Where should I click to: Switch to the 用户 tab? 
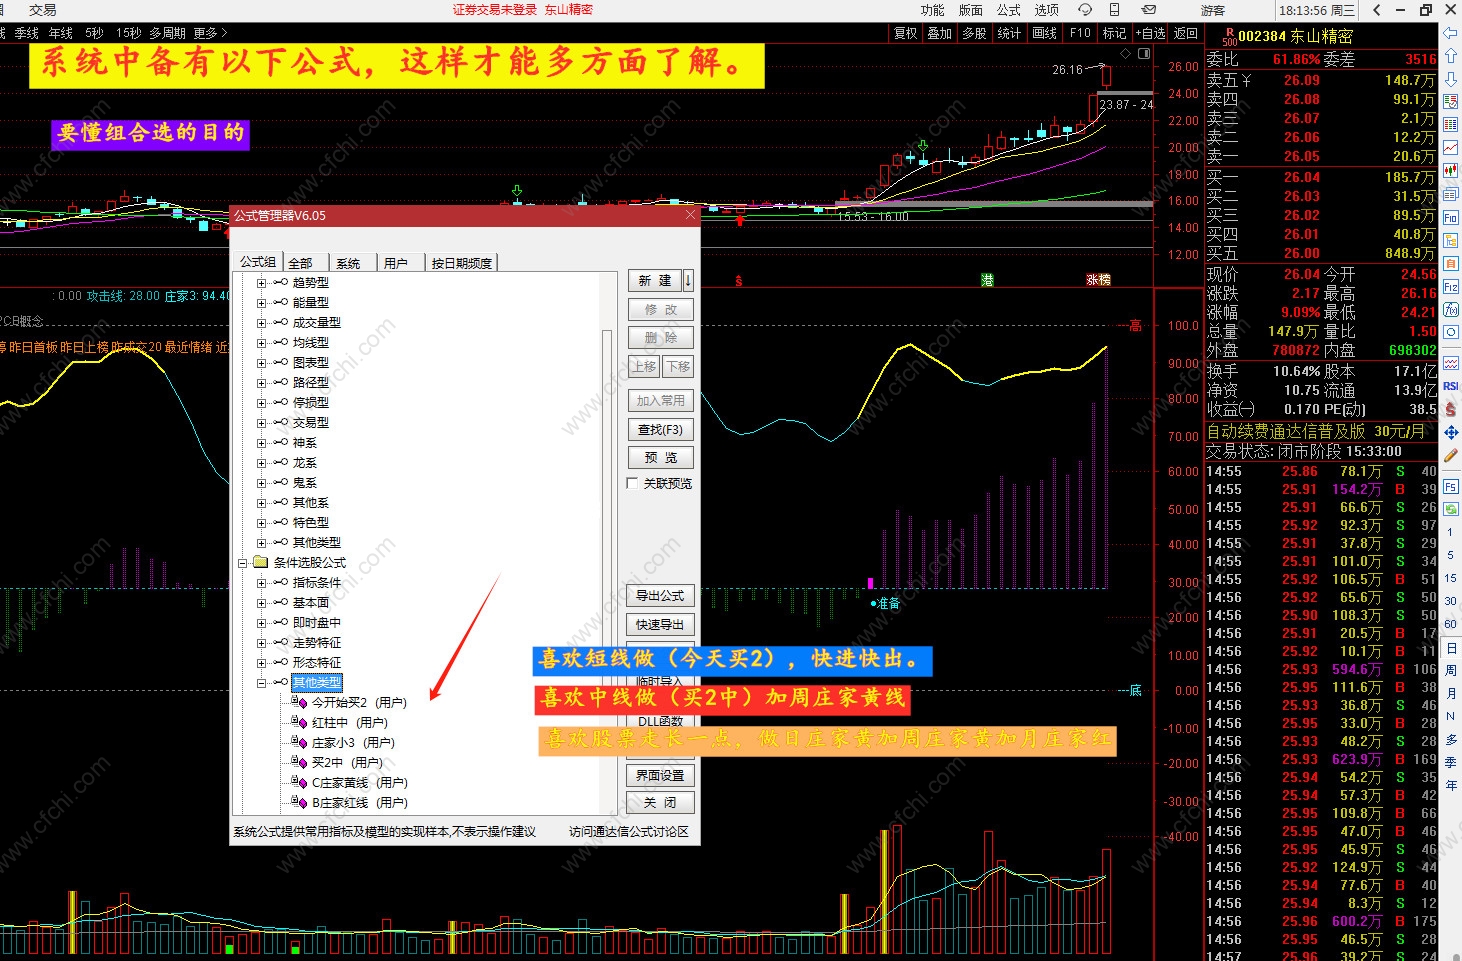396,263
